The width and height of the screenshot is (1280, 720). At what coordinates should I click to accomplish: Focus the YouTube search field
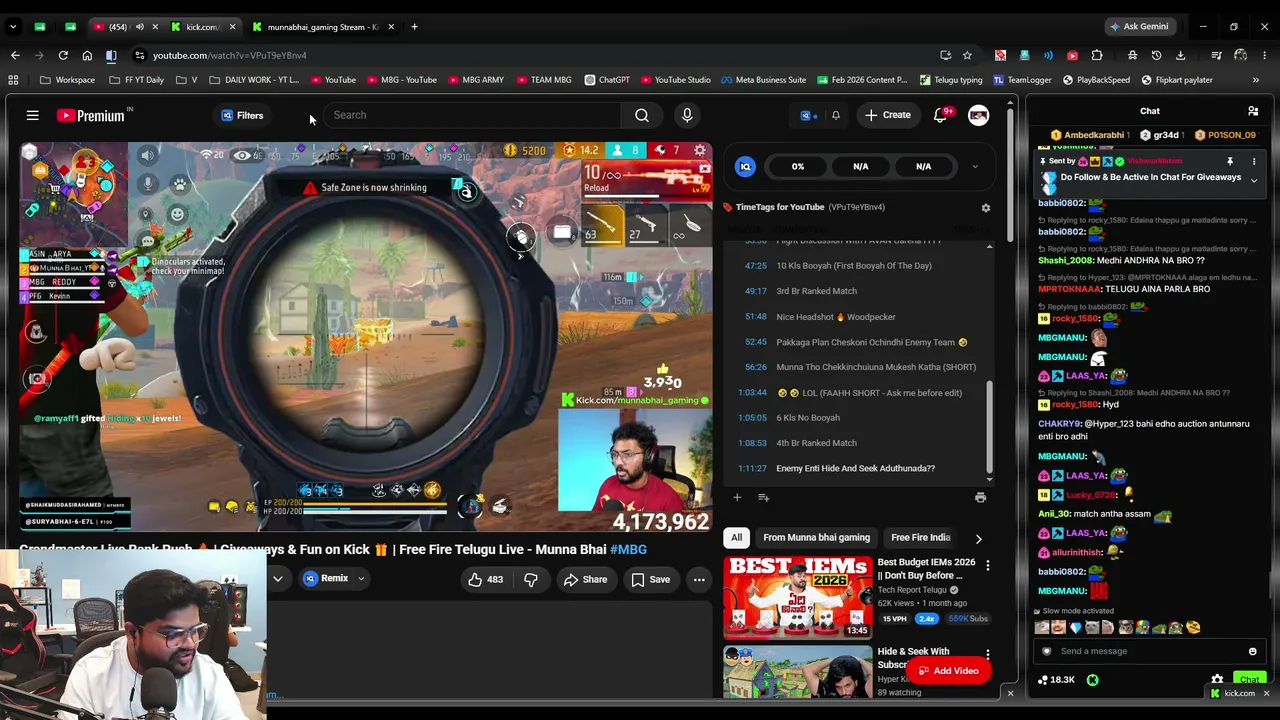click(471, 115)
